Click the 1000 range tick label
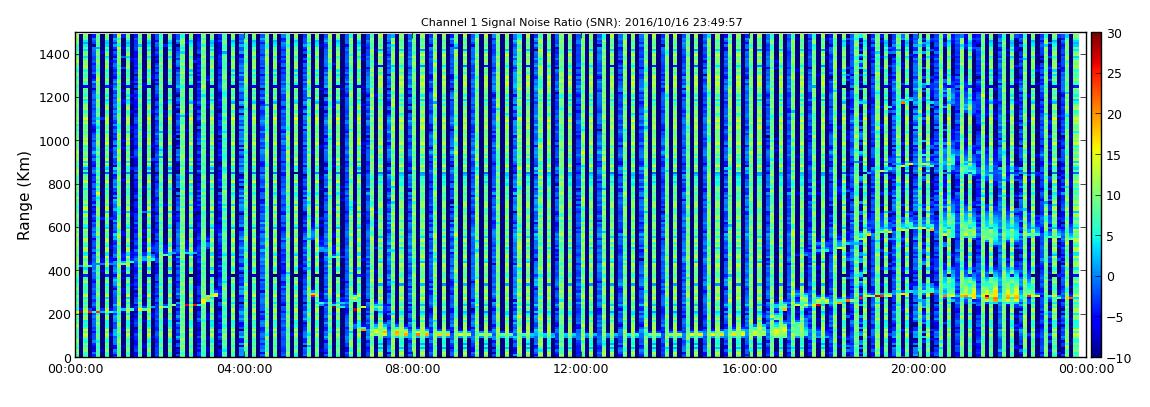 pos(56,141)
